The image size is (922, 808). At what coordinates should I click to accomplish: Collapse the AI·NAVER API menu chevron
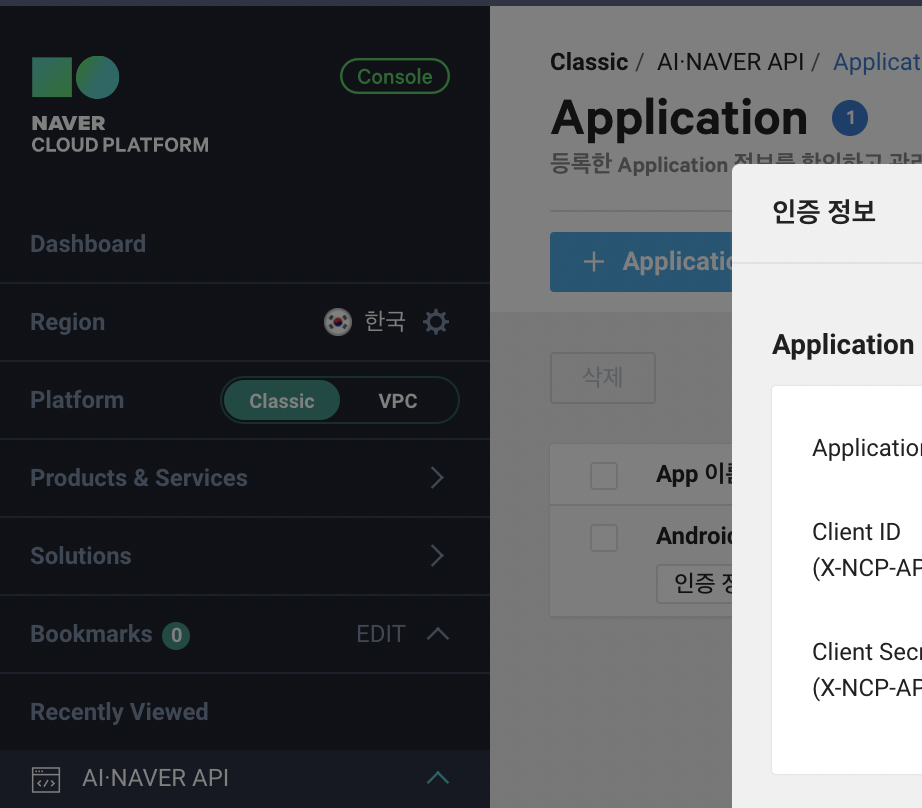pos(437,778)
